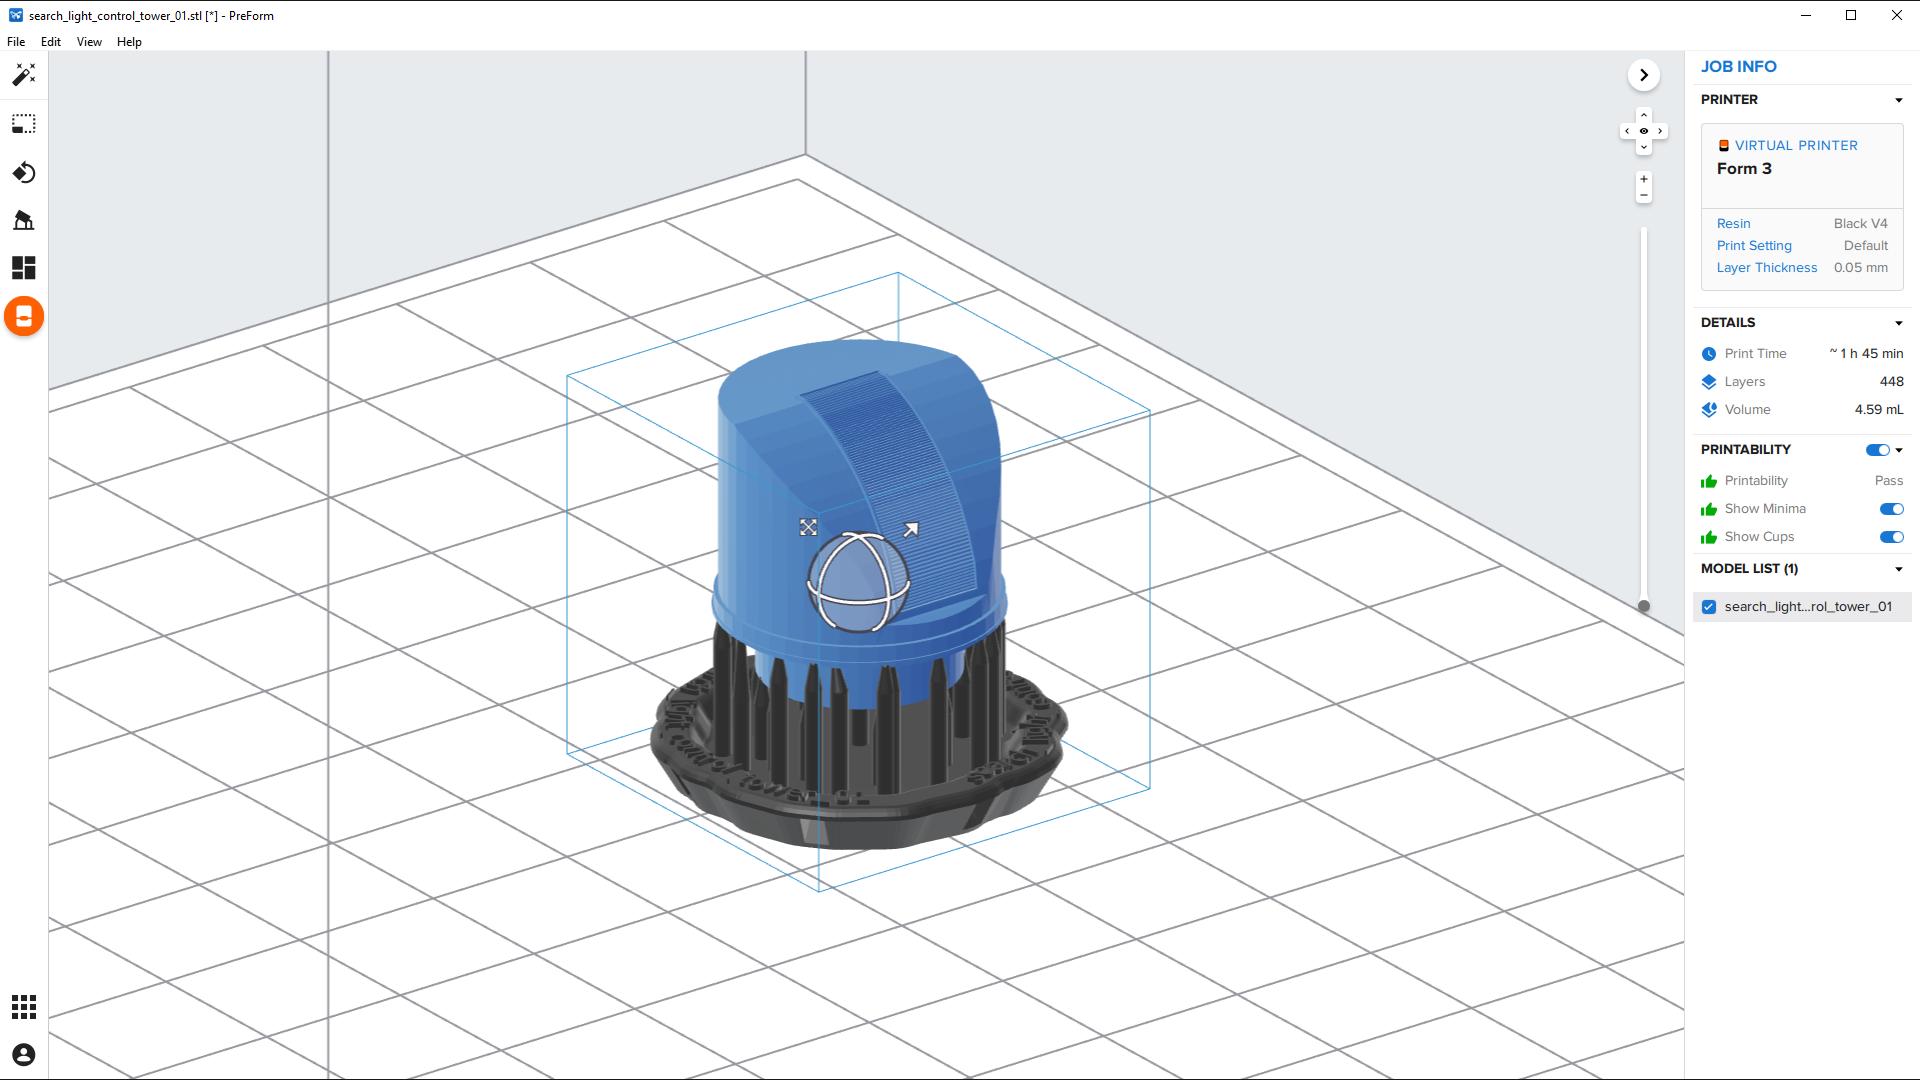Click the Form 3 printer name
The image size is (1920, 1080).
pyautogui.click(x=1744, y=169)
